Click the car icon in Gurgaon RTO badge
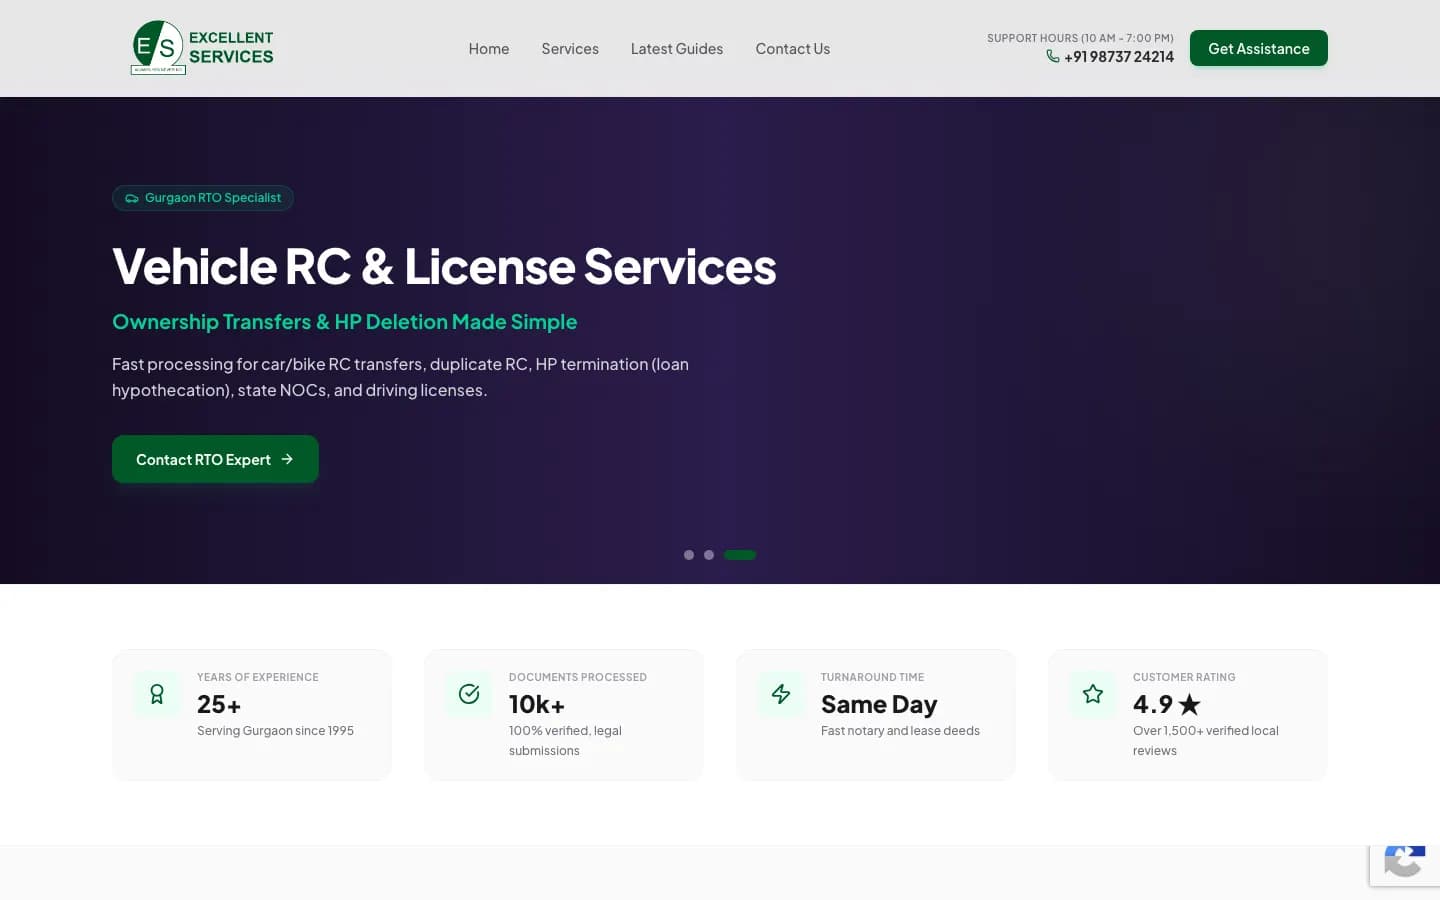Image resolution: width=1440 pixels, height=900 pixels. pyautogui.click(x=132, y=198)
